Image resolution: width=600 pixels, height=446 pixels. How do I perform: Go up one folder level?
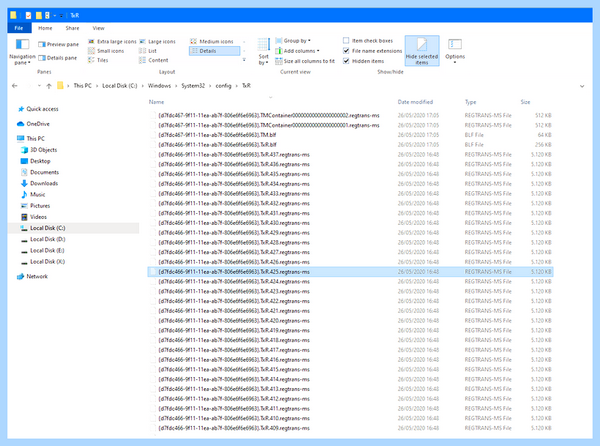[49, 86]
